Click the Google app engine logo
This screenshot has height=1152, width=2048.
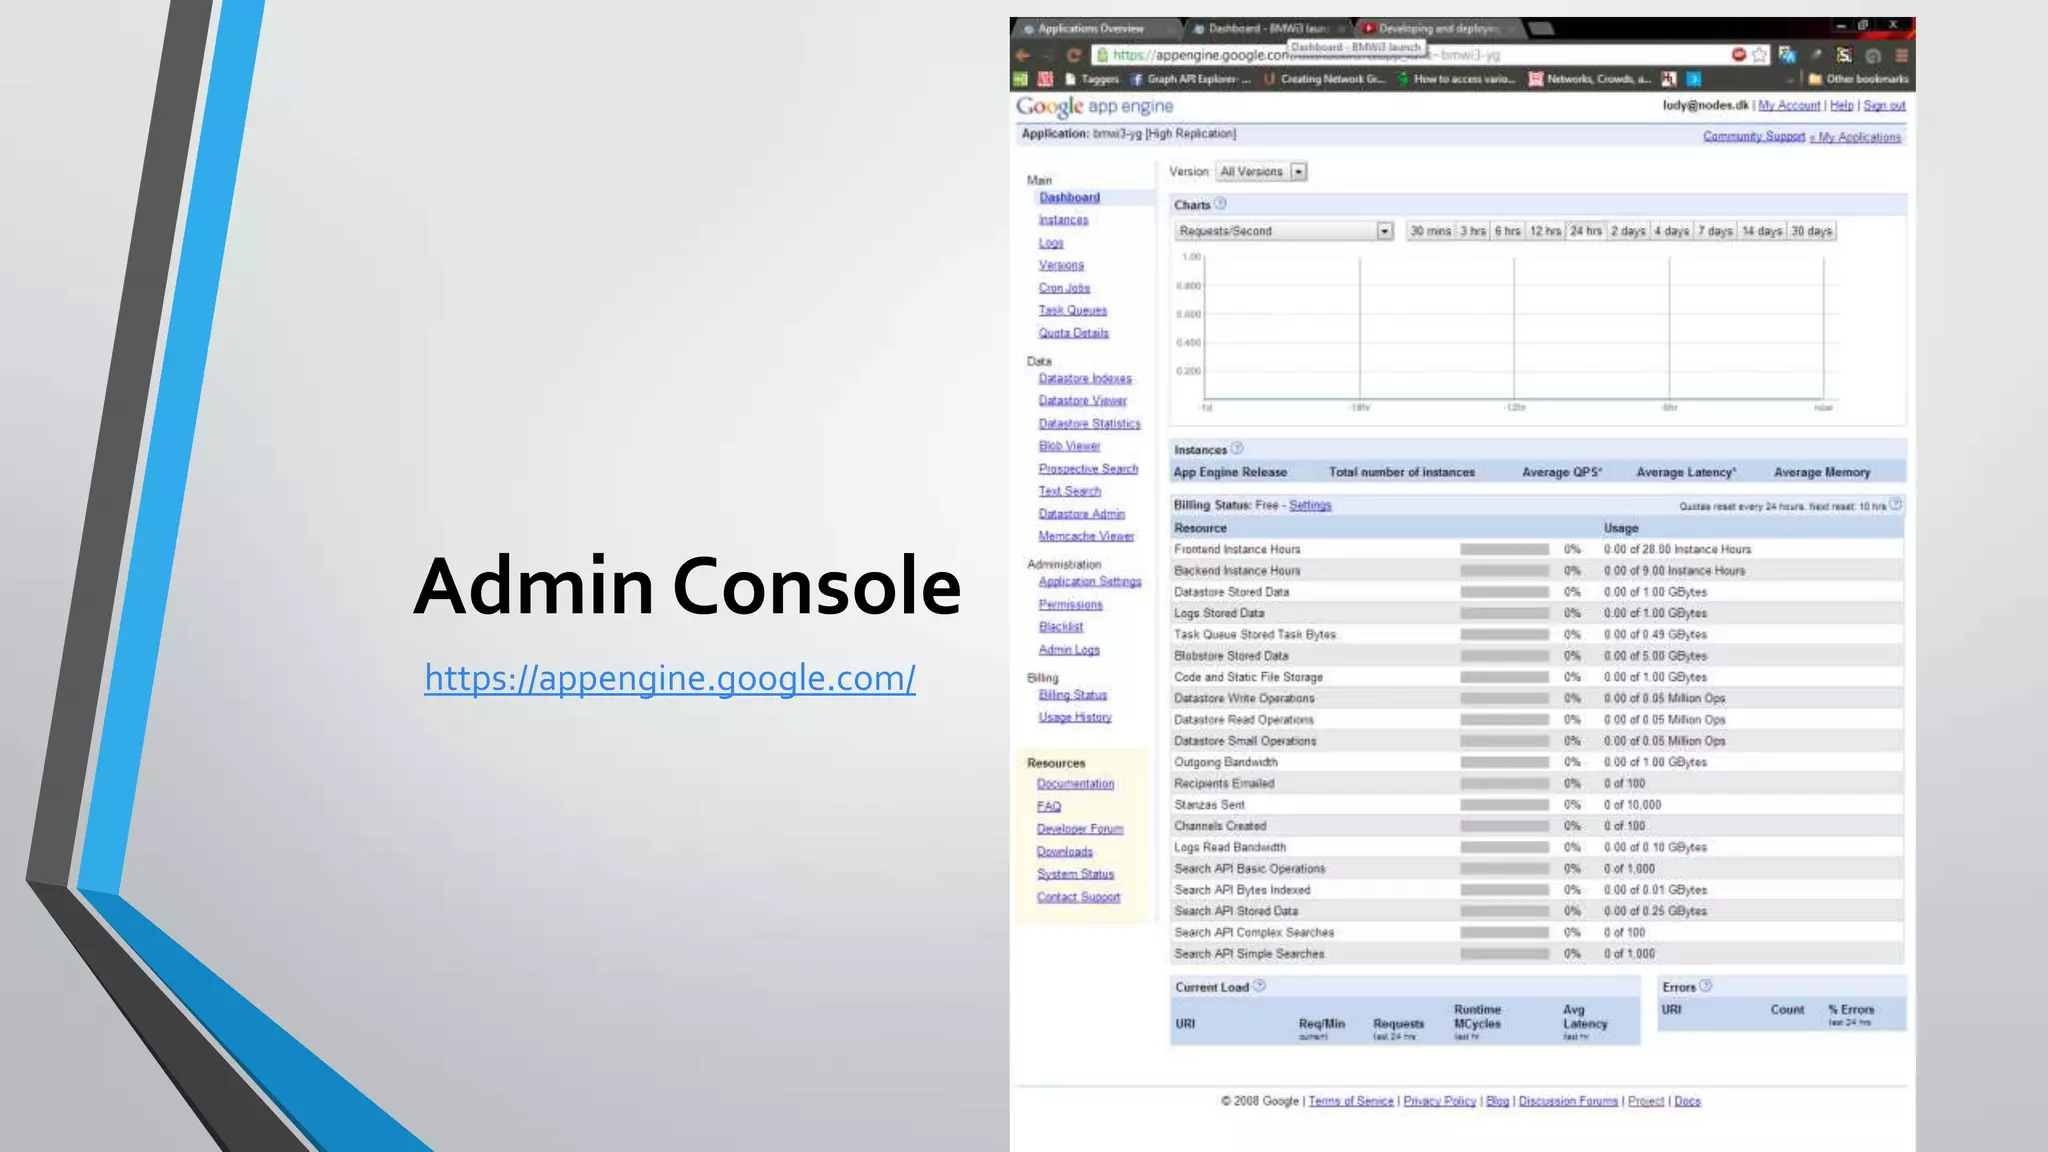[x=1095, y=106]
